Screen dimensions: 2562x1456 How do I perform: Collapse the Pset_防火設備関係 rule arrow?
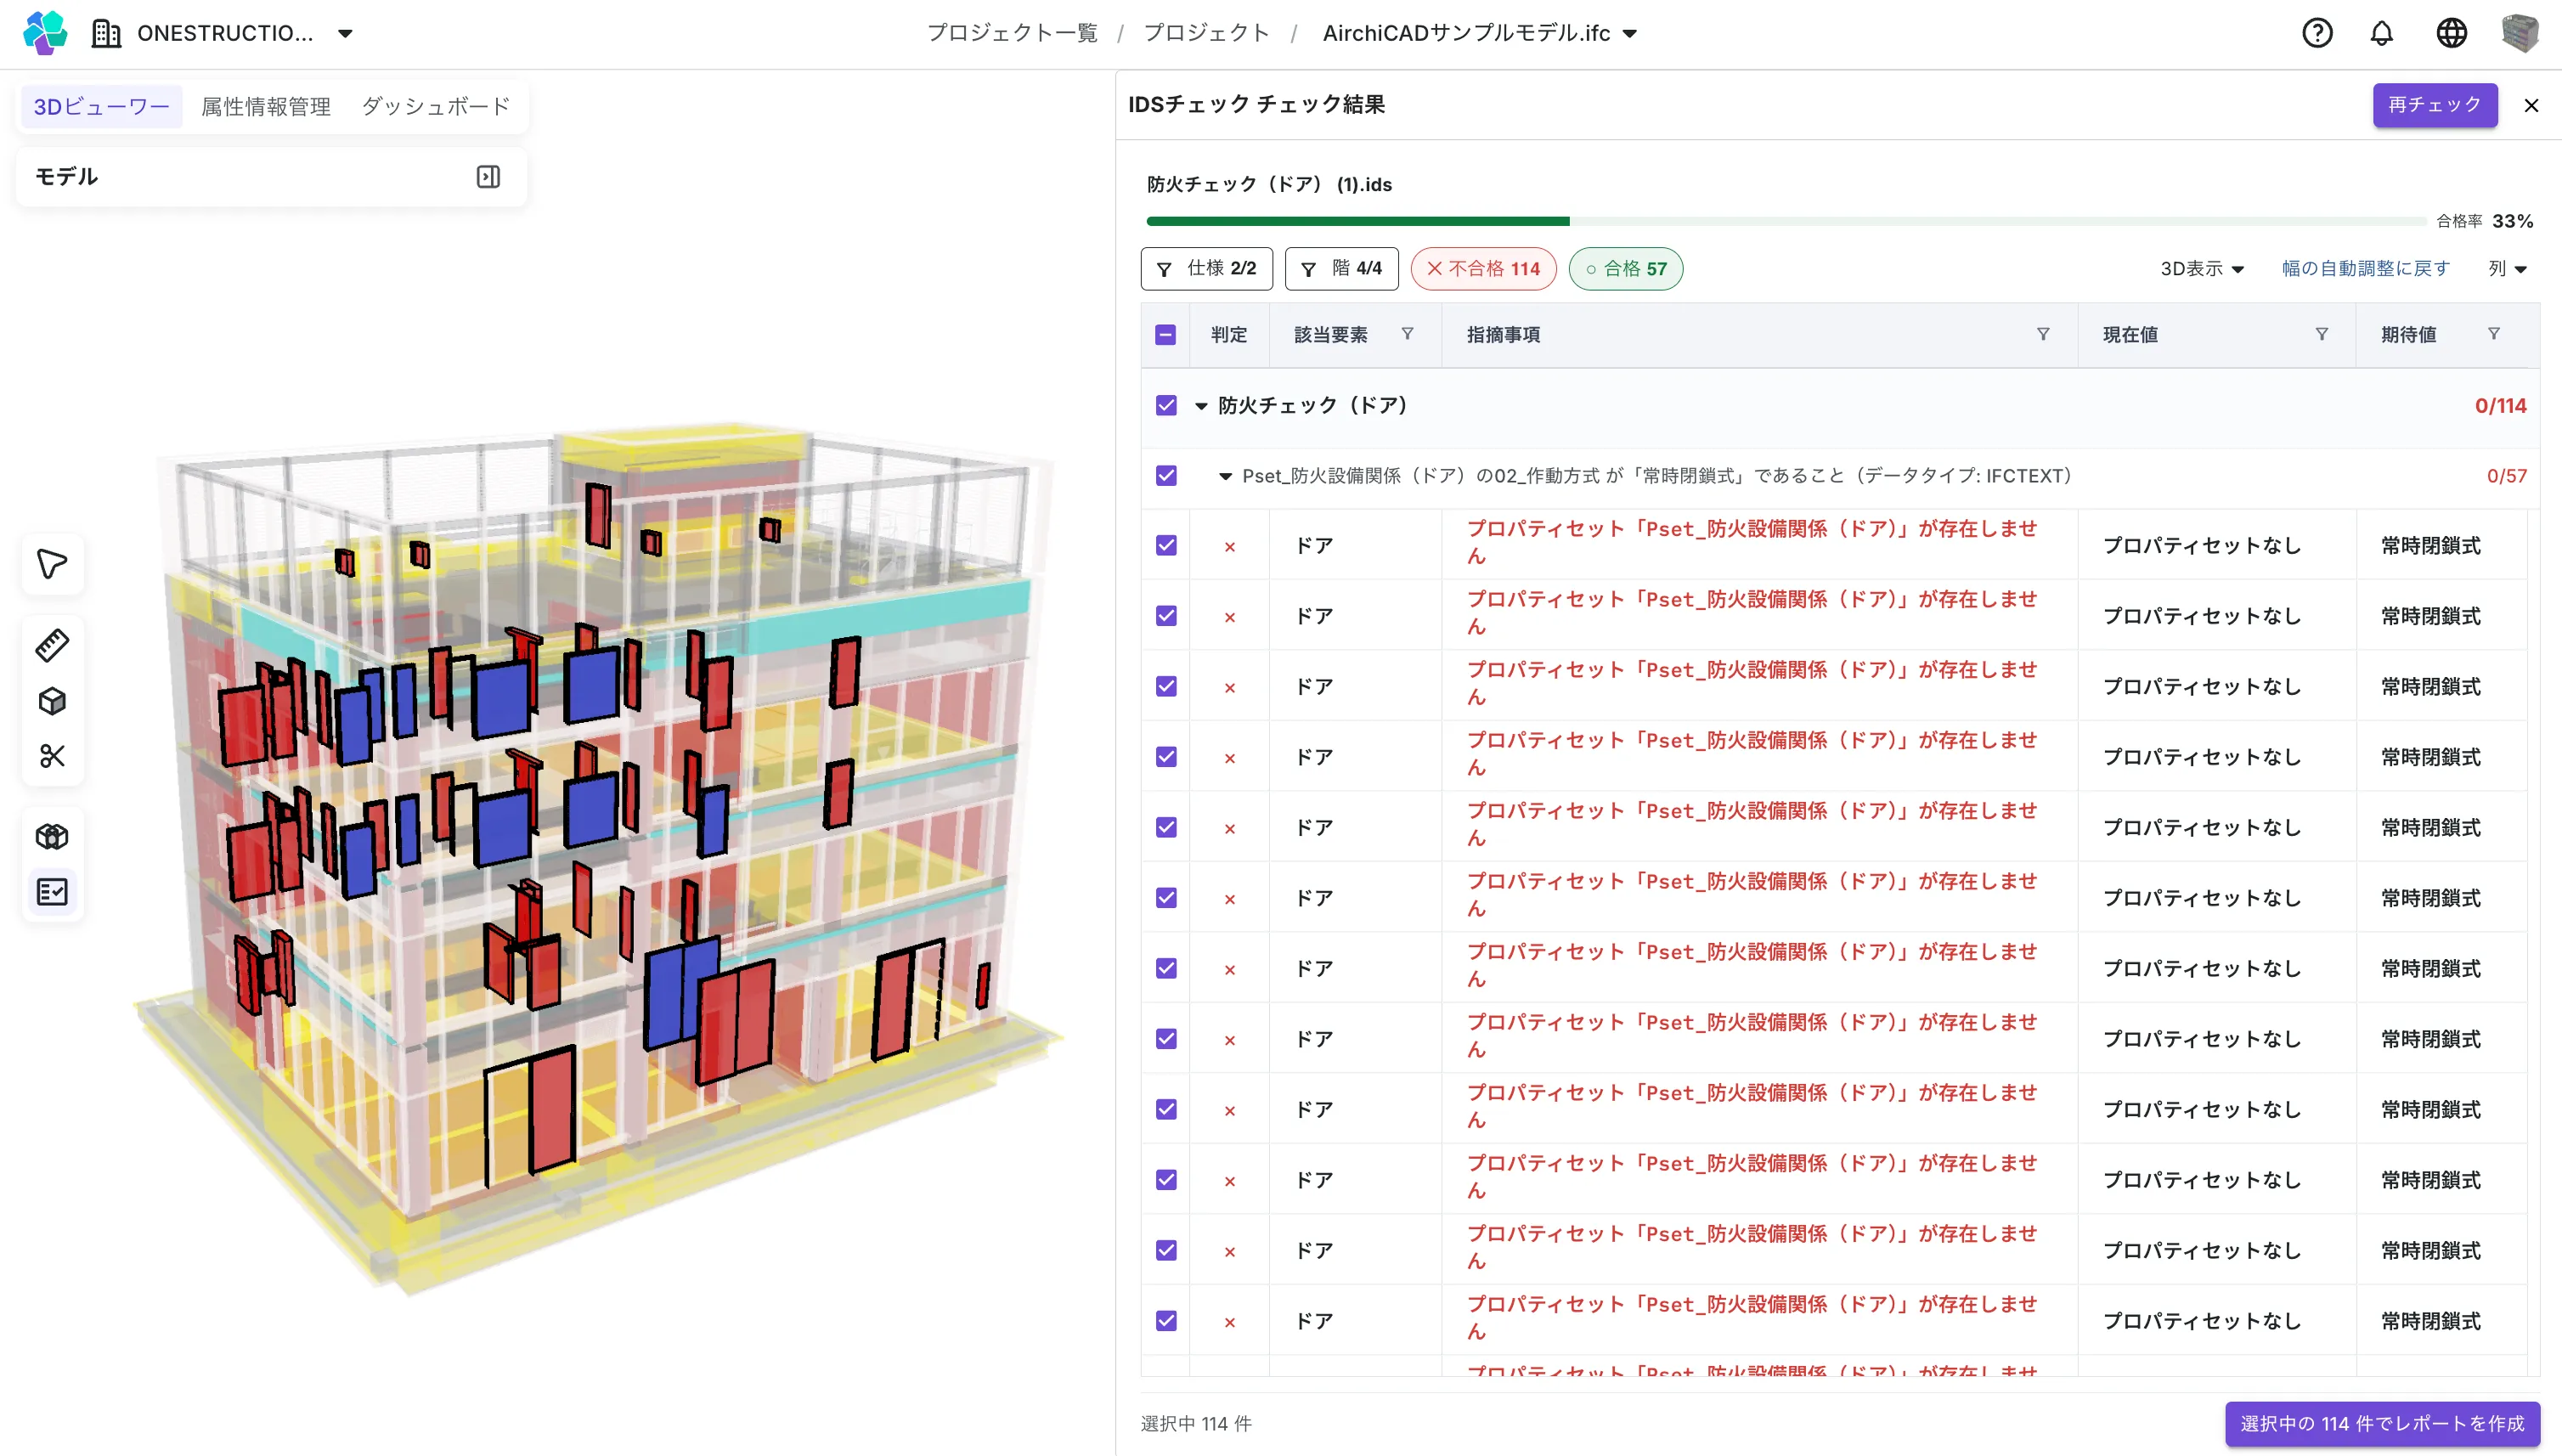coord(1225,476)
